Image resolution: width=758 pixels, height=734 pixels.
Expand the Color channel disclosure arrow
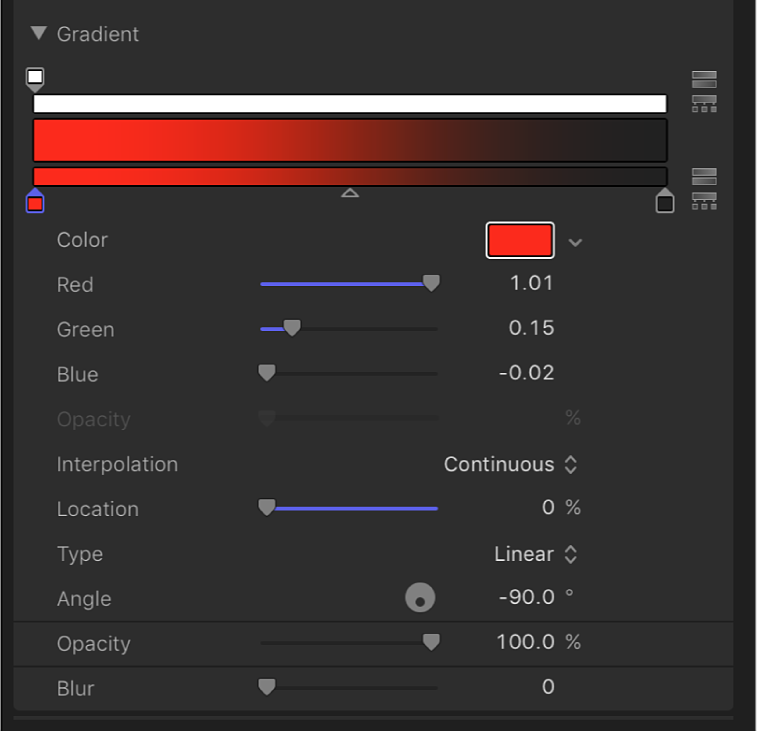coord(575,242)
